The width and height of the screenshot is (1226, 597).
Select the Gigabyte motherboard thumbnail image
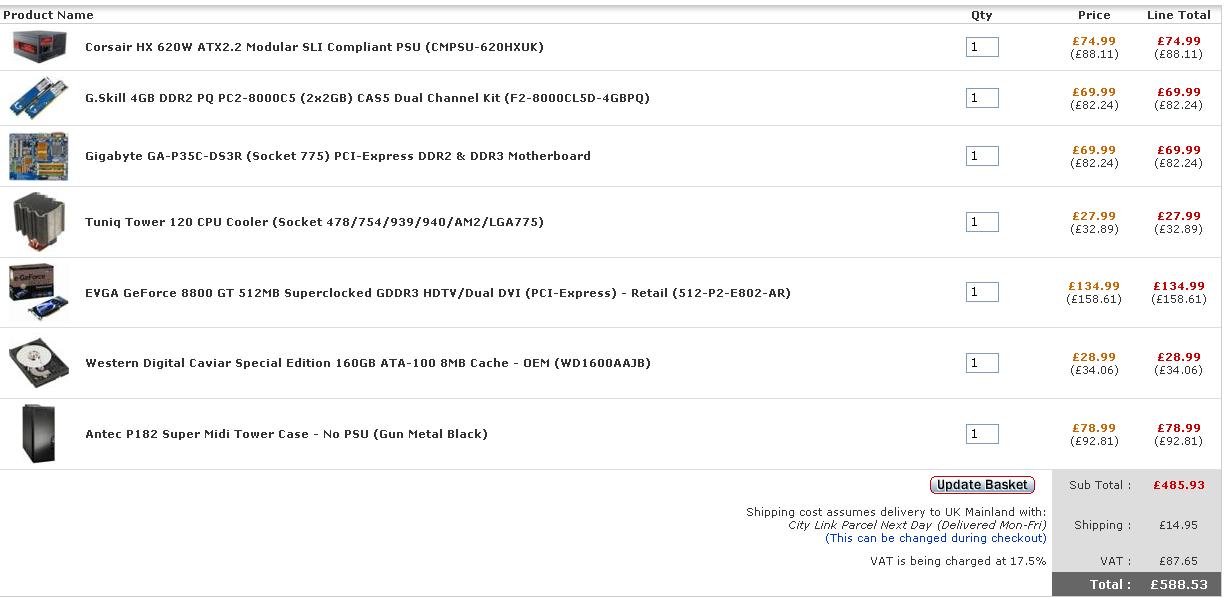[x=39, y=156]
